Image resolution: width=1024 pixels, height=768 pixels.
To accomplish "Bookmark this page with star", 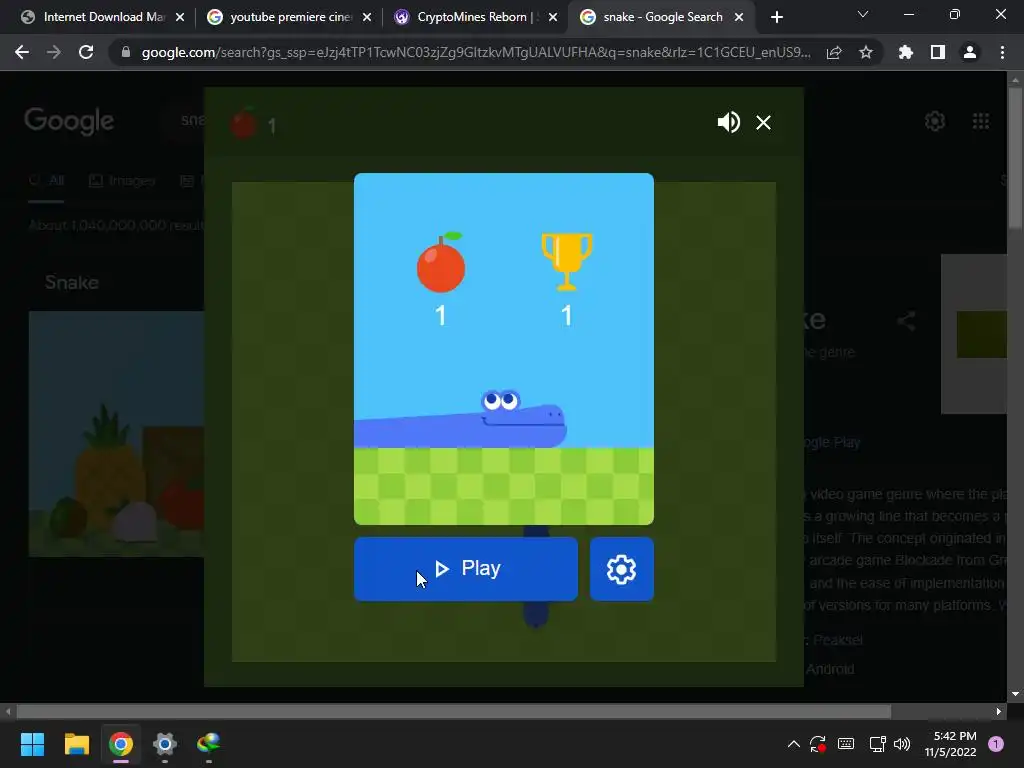I will [x=866, y=52].
